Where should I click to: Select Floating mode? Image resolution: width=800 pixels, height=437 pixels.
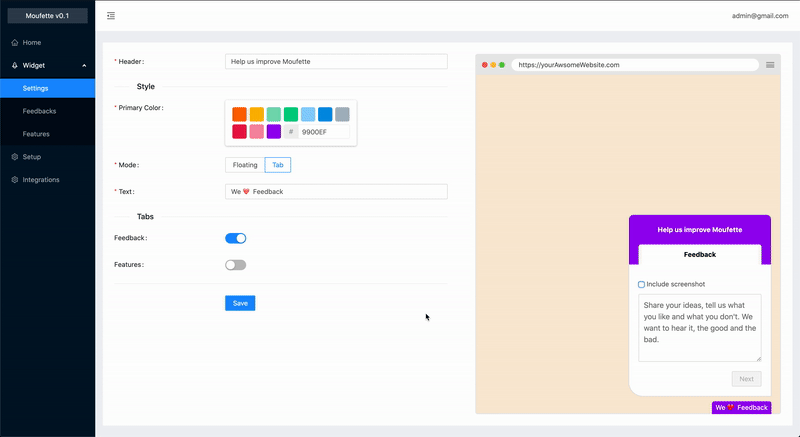pyautogui.click(x=245, y=165)
